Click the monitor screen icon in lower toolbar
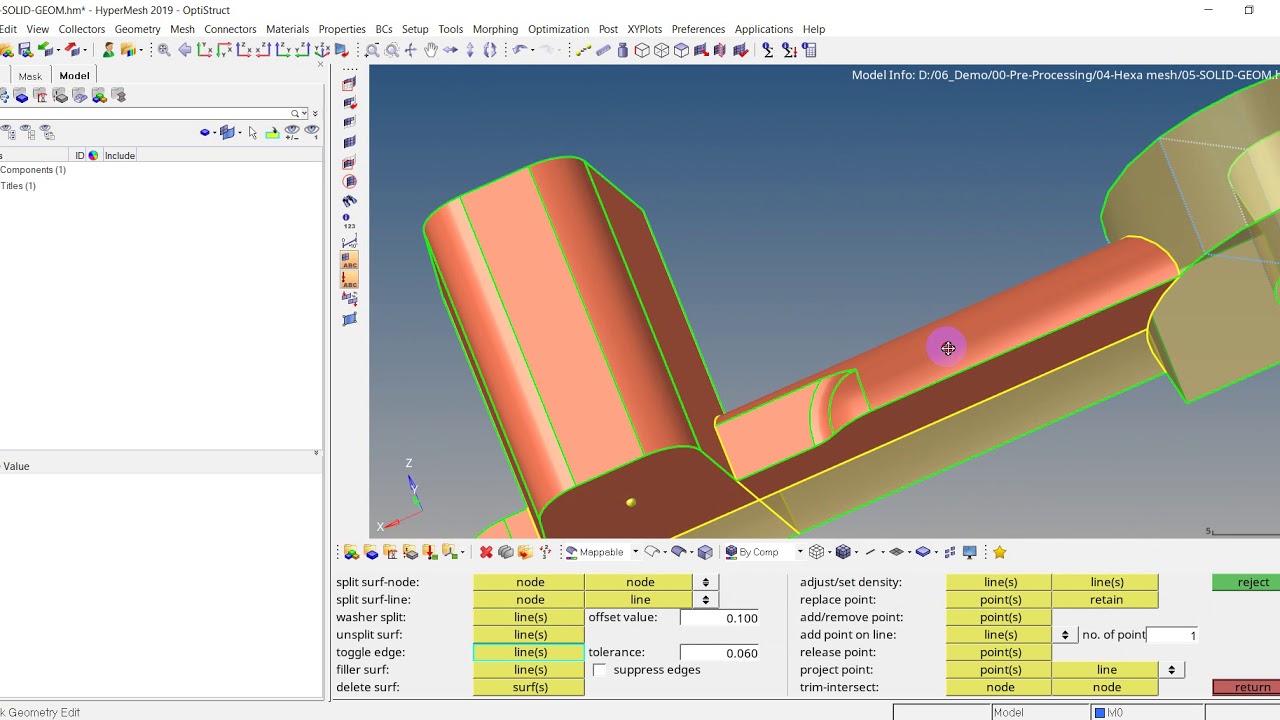 tap(969, 552)
